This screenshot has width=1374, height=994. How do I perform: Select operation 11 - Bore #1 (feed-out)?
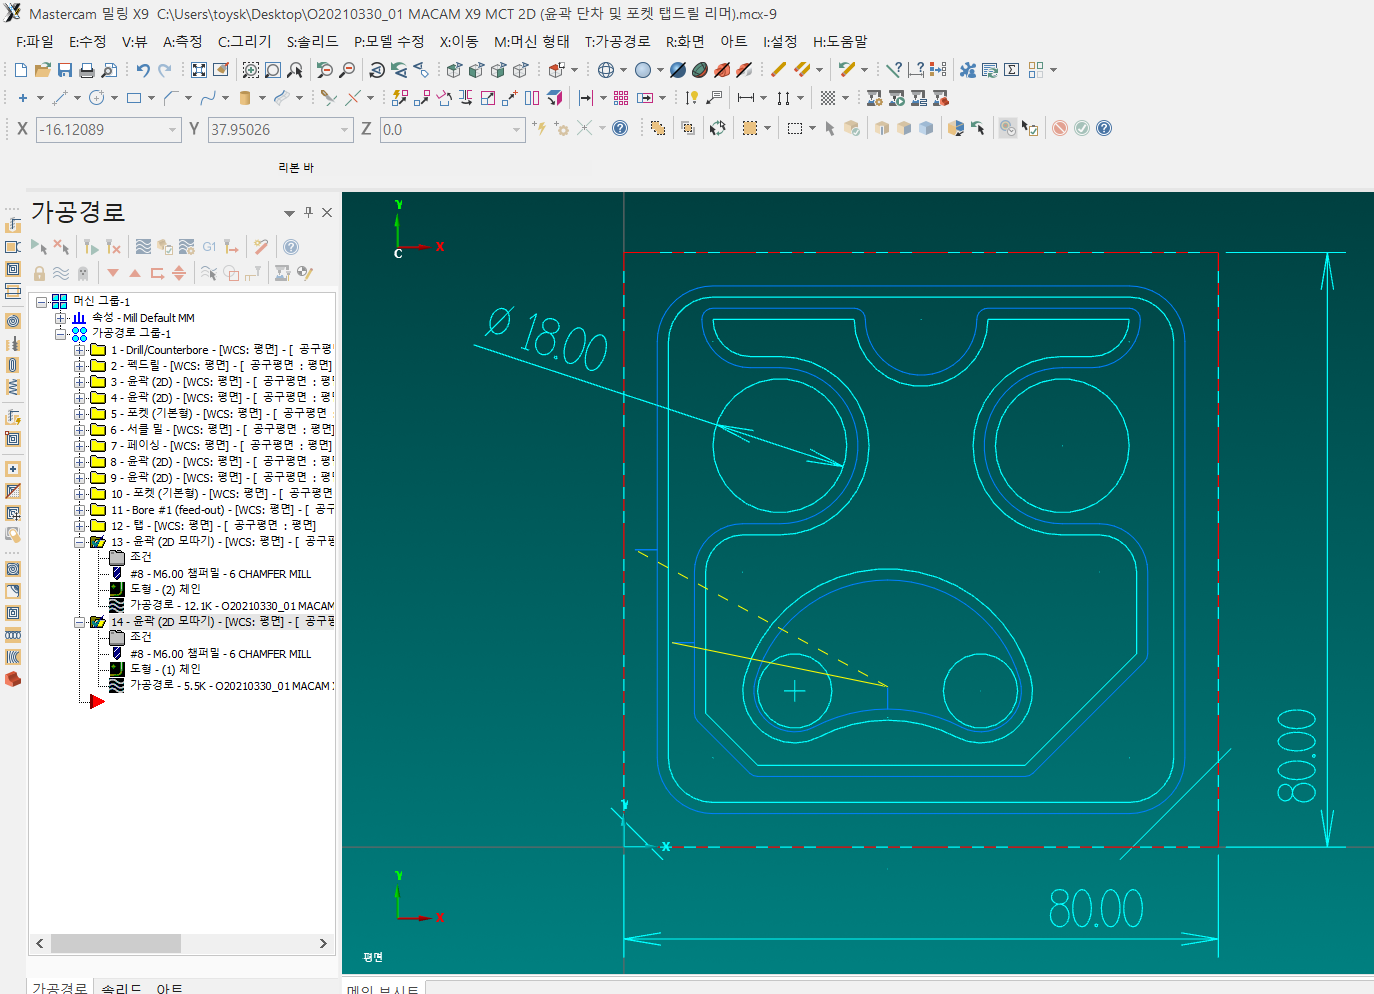(x=222, y=510)
